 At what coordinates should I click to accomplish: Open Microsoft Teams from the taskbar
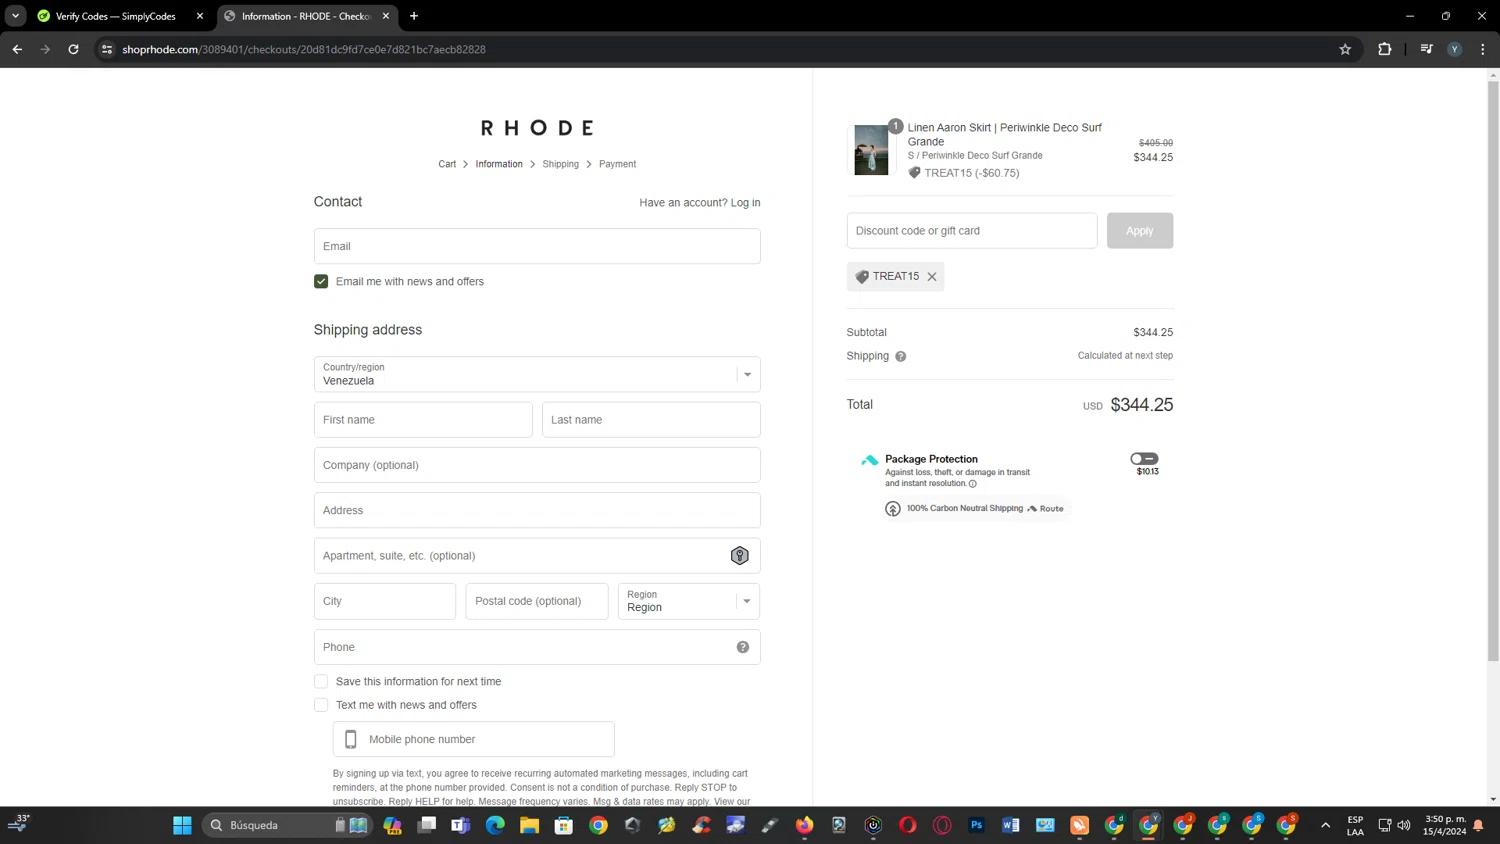(x=461, y=825)
